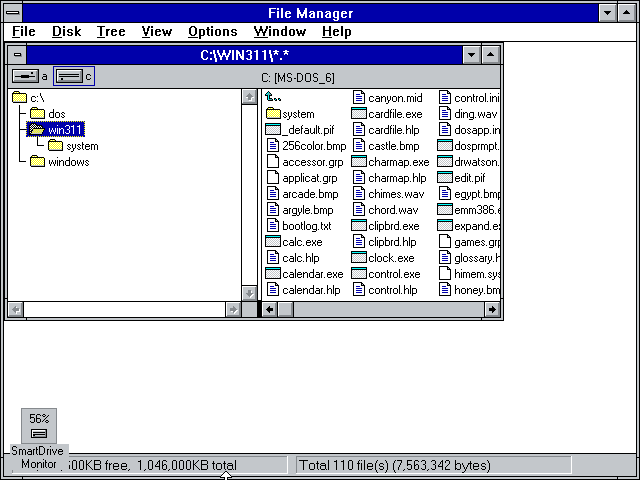Open the View menu
Screen dimensions: 640x480
pyautogui.click(x=157, y=31)
